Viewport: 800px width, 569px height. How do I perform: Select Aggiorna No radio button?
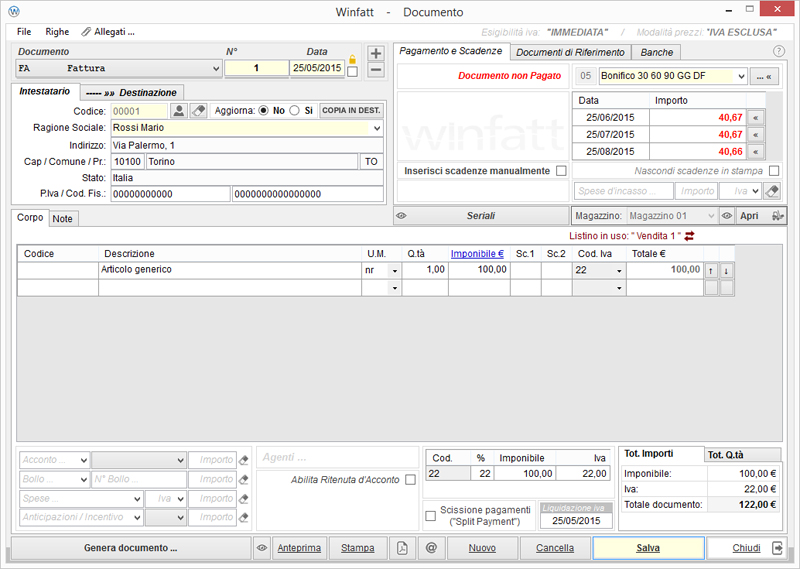click(x=263, y=110)
